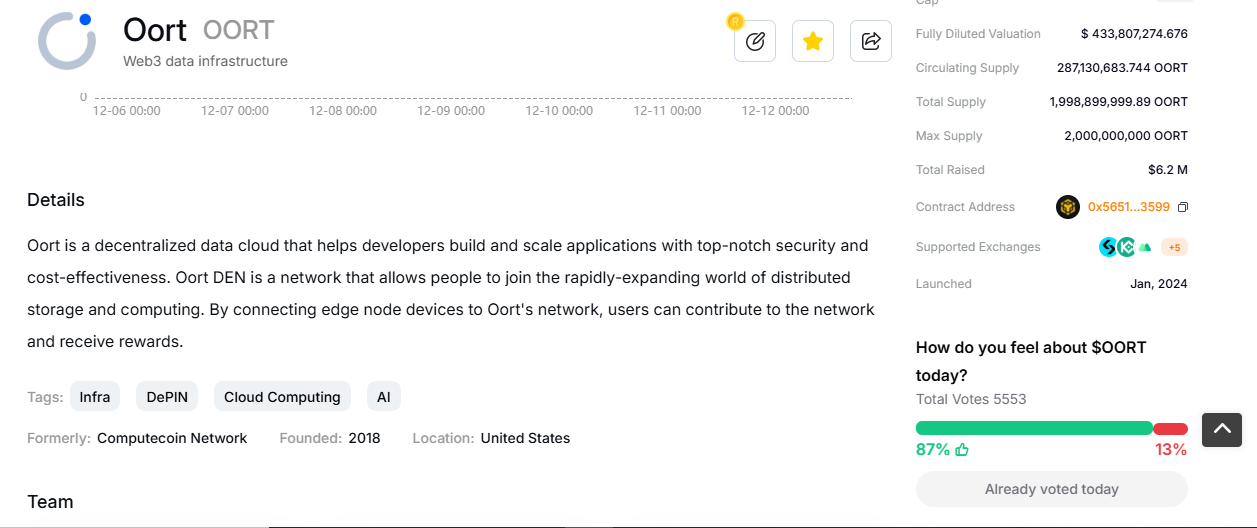Click the 12-10 00:00 chart axis label
Image resolution: width=1257 pixels, height=528 pixels.
tap(559, 111)
